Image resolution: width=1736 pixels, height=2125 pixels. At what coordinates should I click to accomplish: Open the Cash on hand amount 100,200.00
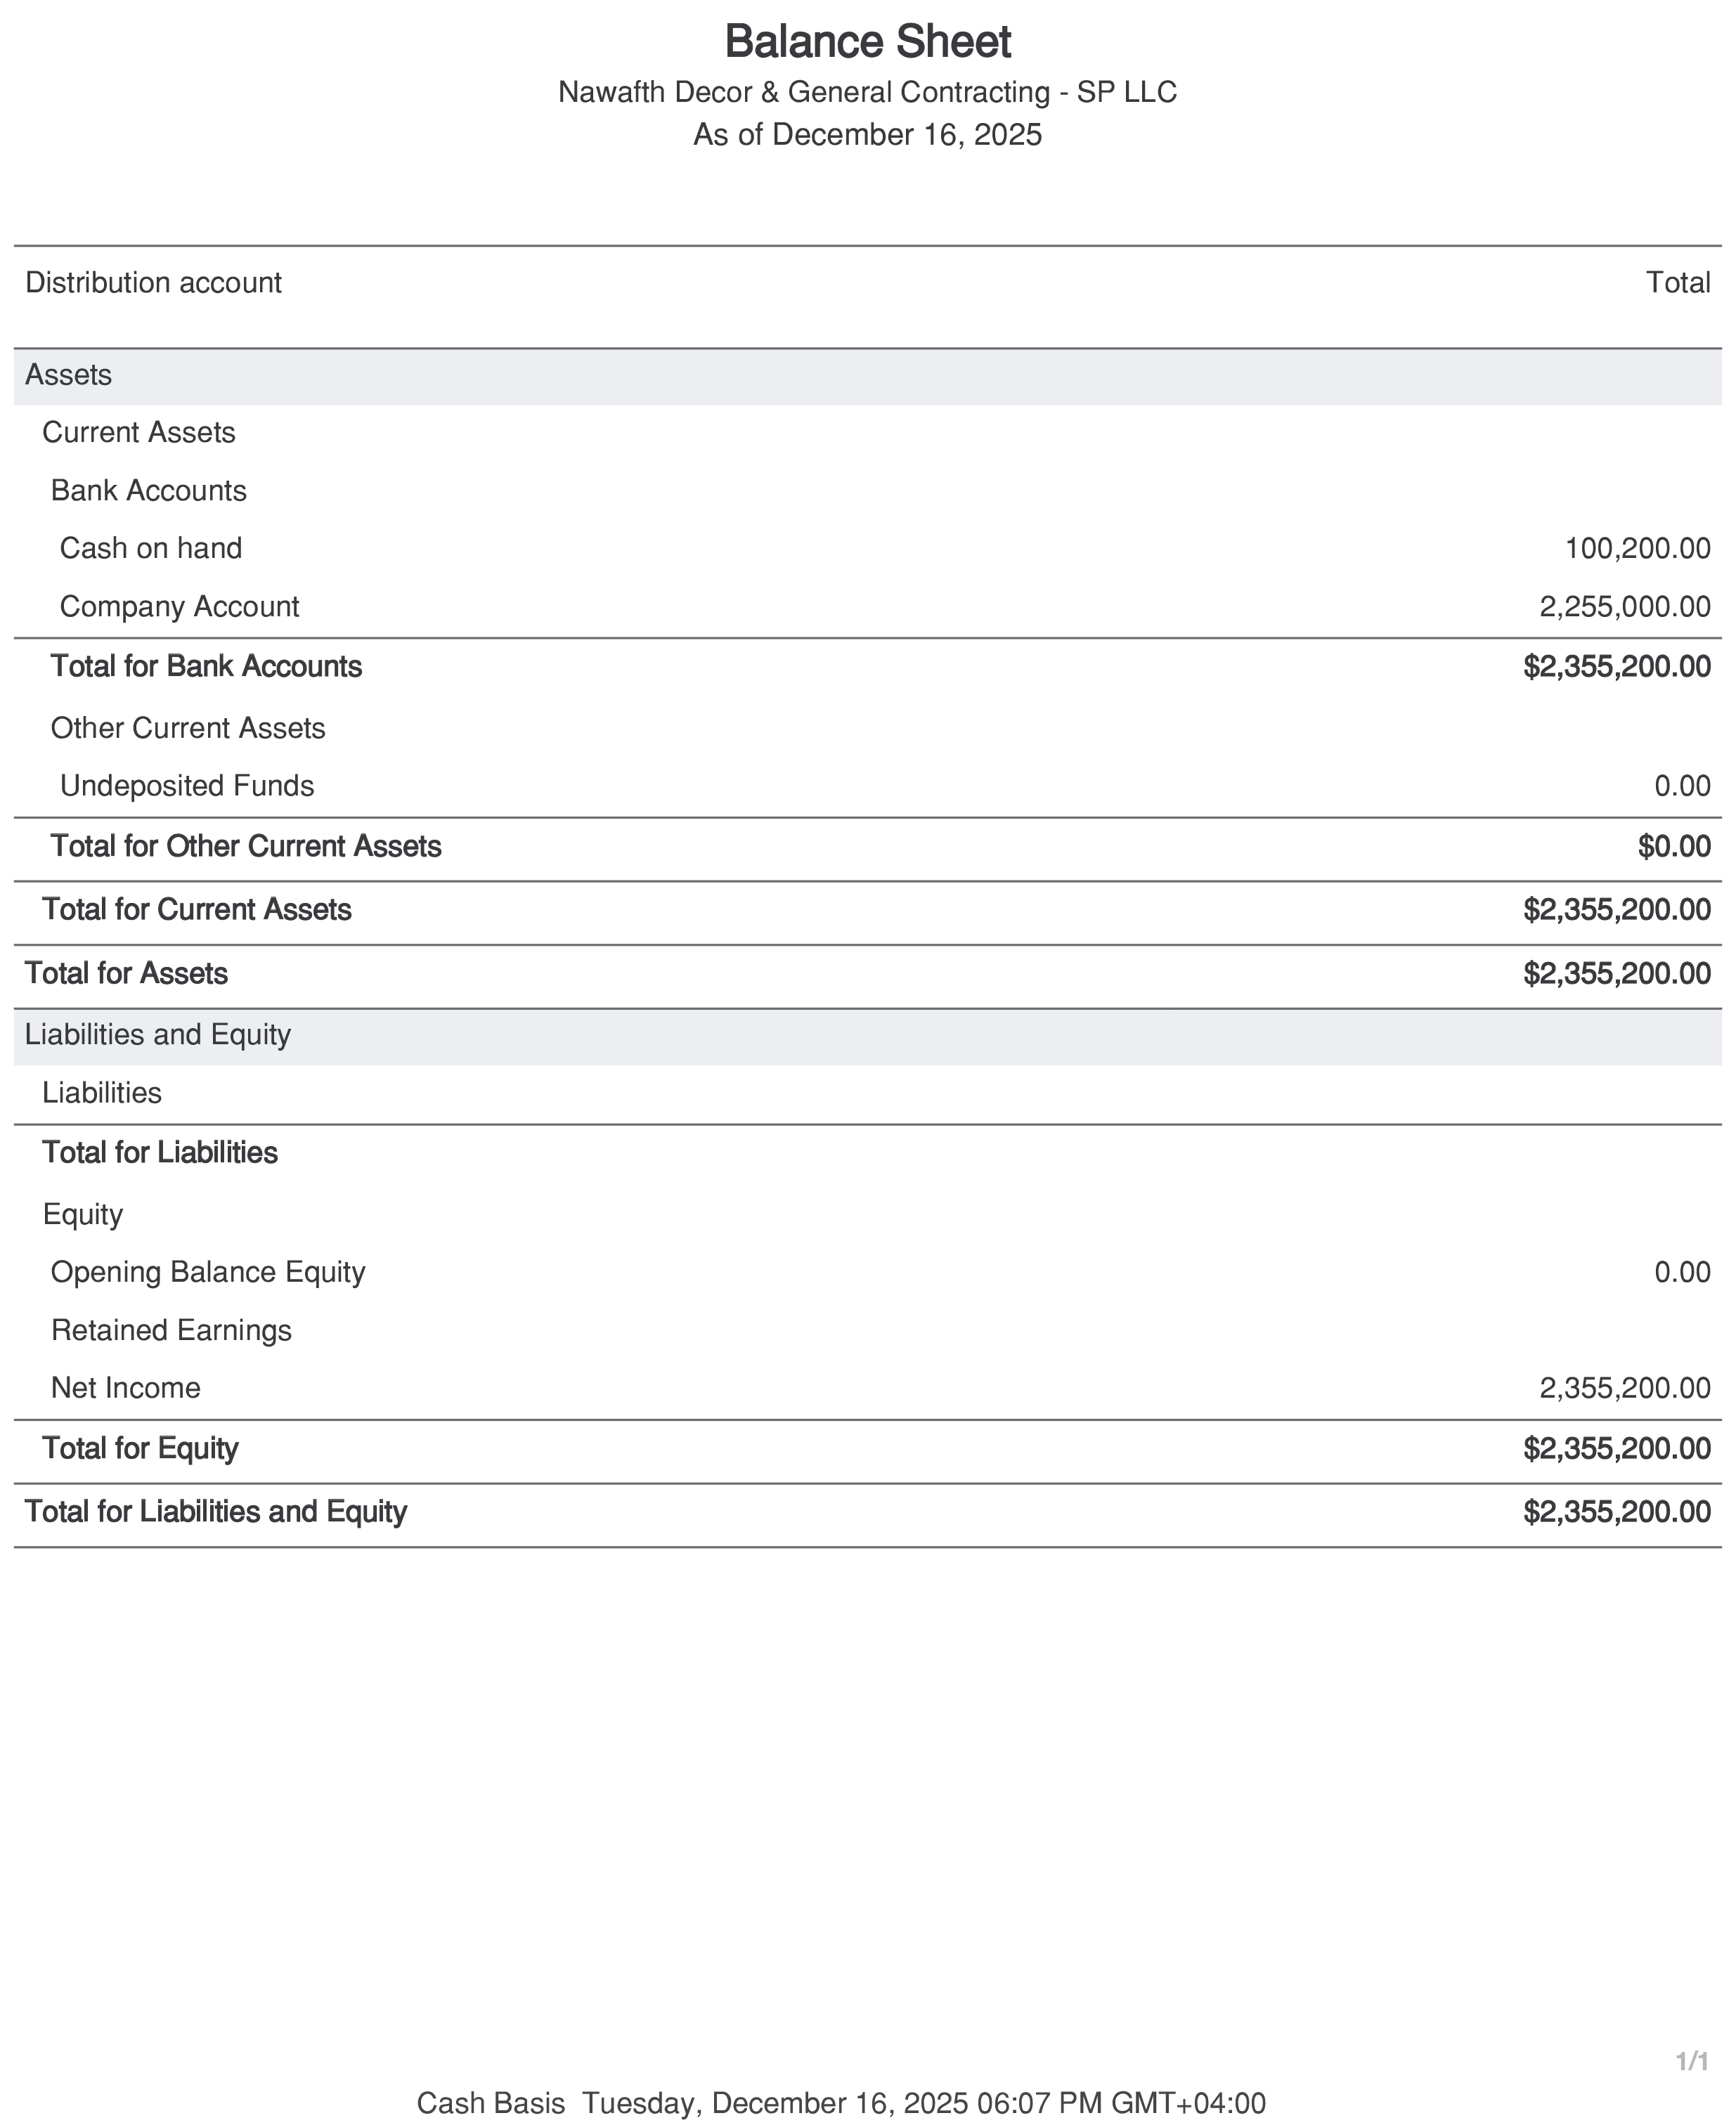(1636, 549)
